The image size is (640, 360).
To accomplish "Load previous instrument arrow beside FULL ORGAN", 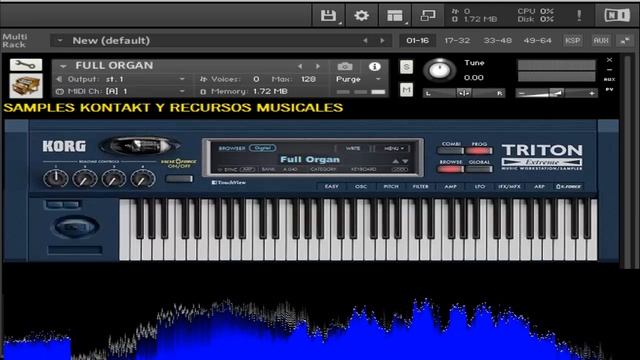I will pos(300,66).
